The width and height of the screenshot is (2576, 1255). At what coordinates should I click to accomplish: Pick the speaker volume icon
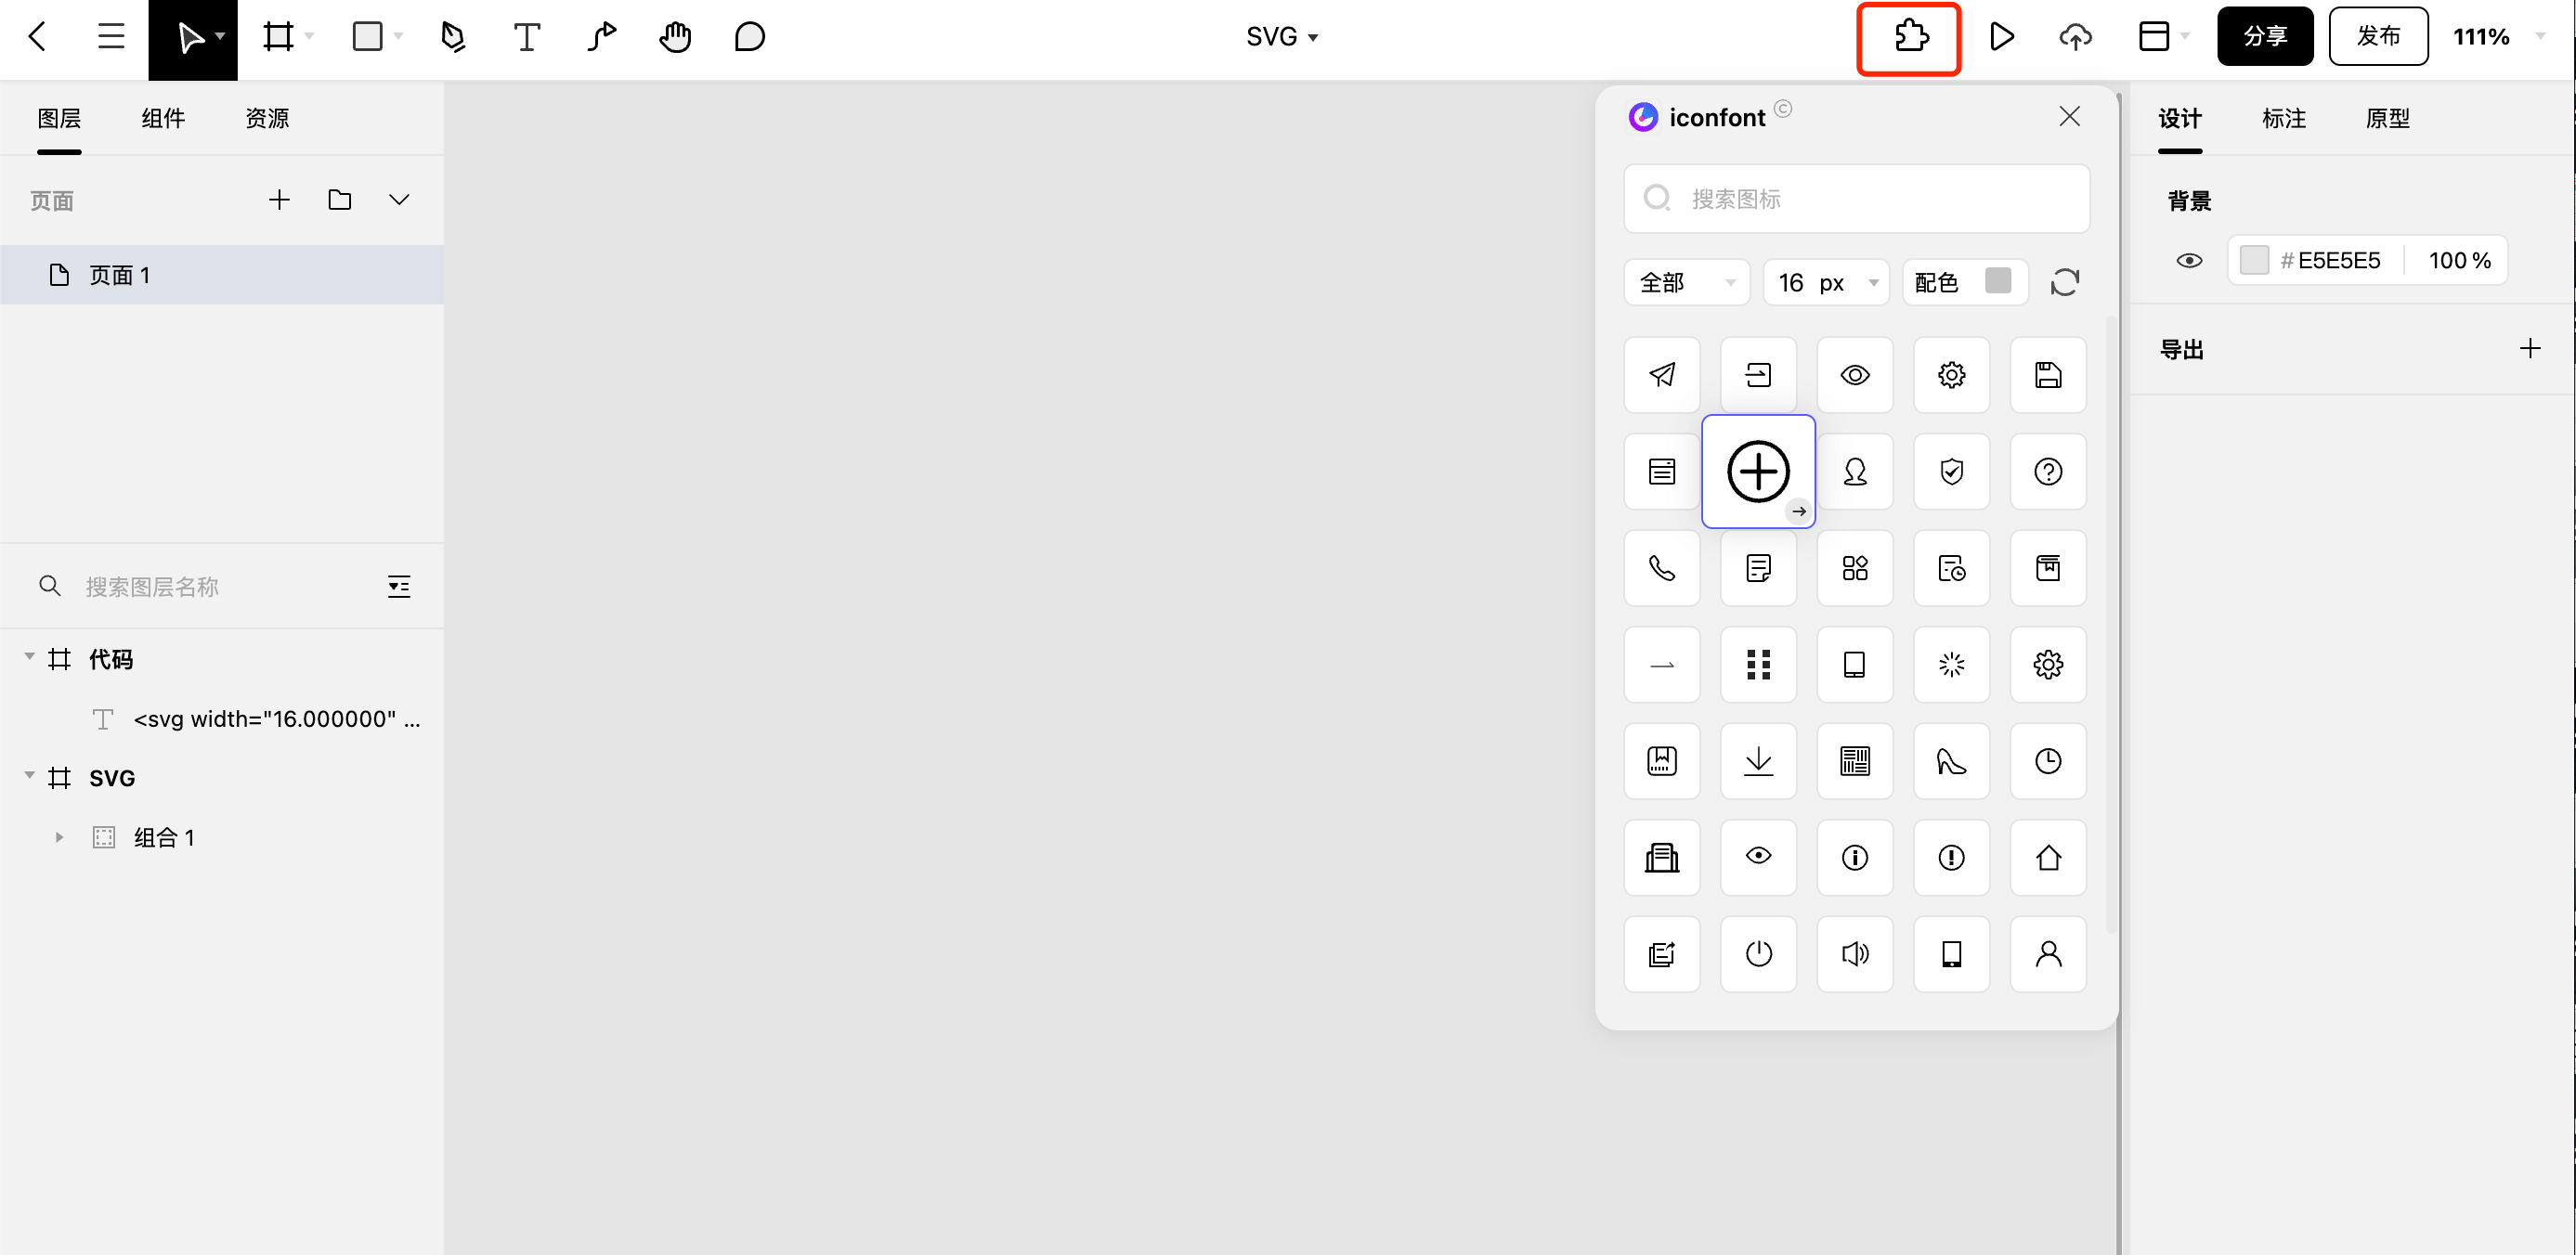1855,954
